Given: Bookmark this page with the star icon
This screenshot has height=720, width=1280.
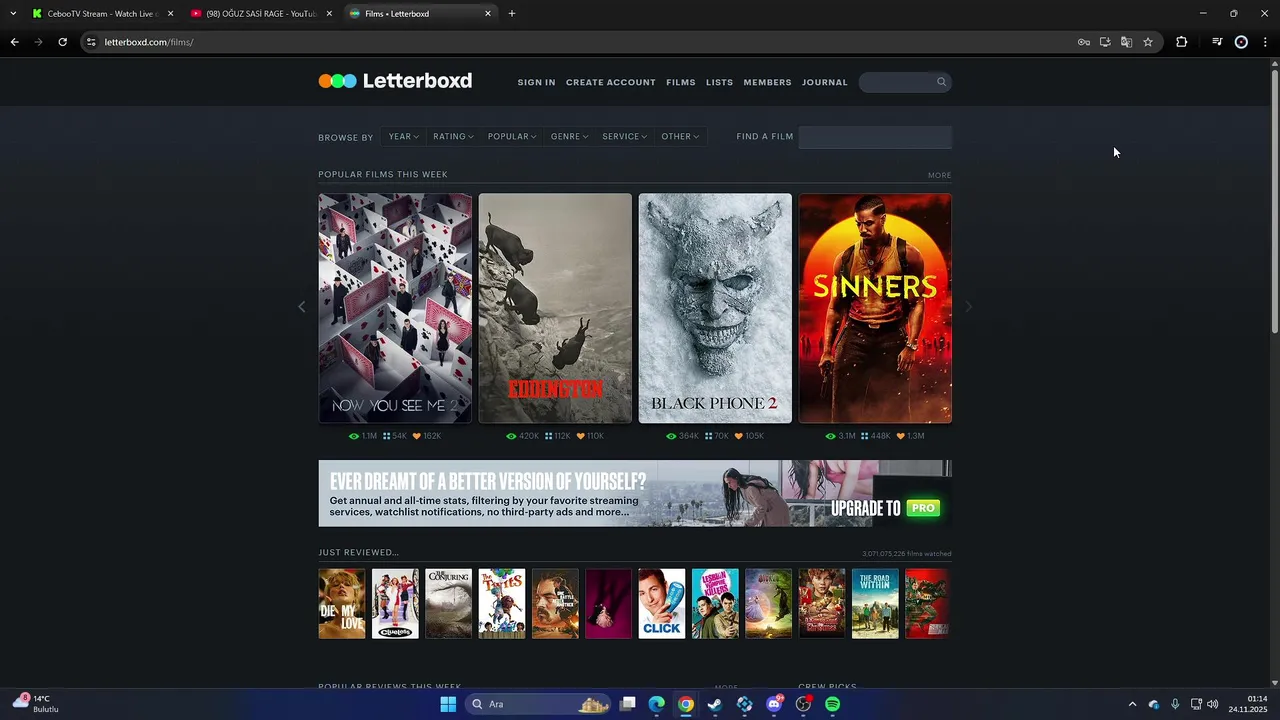Looking at the screenshot, I should click(x=1148, y=42).
